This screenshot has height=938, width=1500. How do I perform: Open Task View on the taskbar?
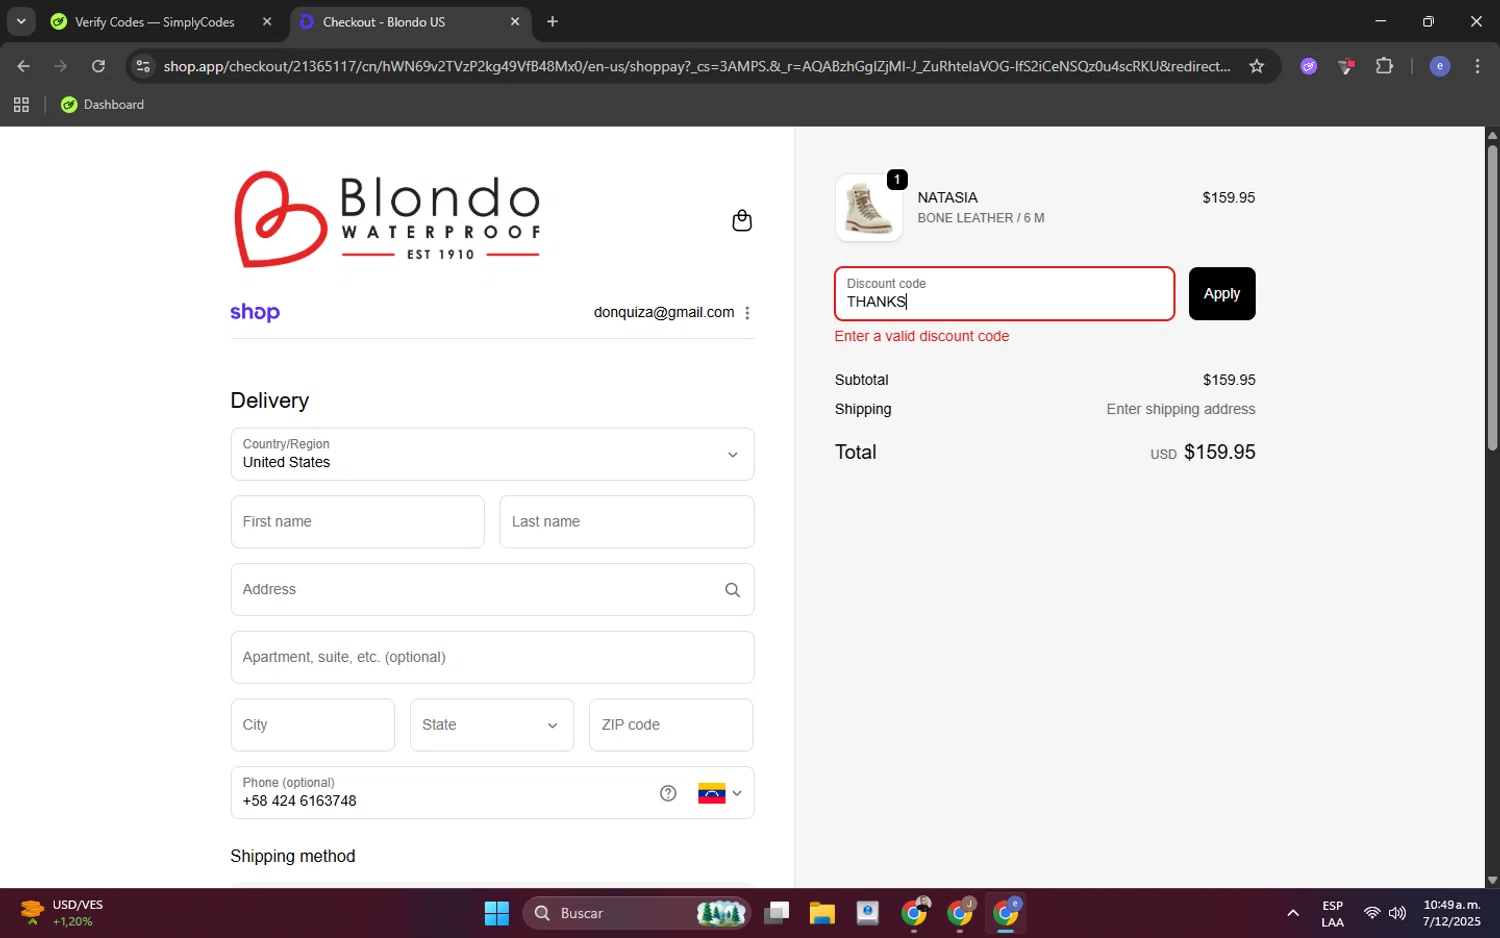pyautogui.click(x=777, y=913)
